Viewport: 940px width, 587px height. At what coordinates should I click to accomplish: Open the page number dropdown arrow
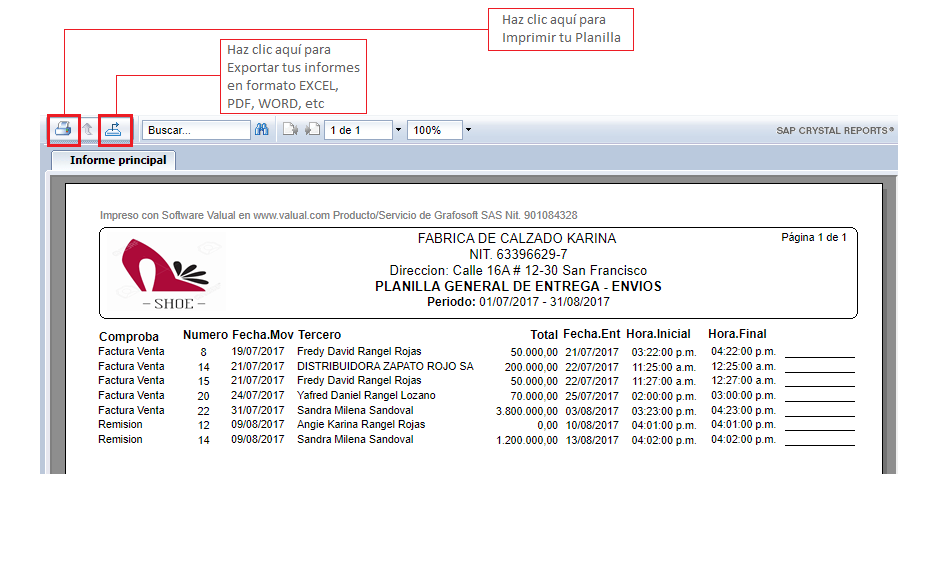398,130
